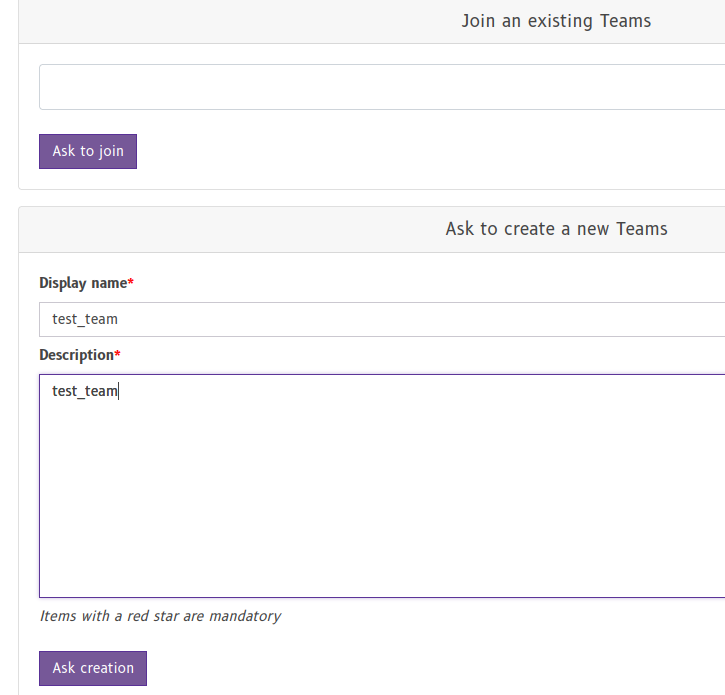The width and height of the screenshot is (725, 695).
Task: Click the Display name label
Action: tap(82, 283)
